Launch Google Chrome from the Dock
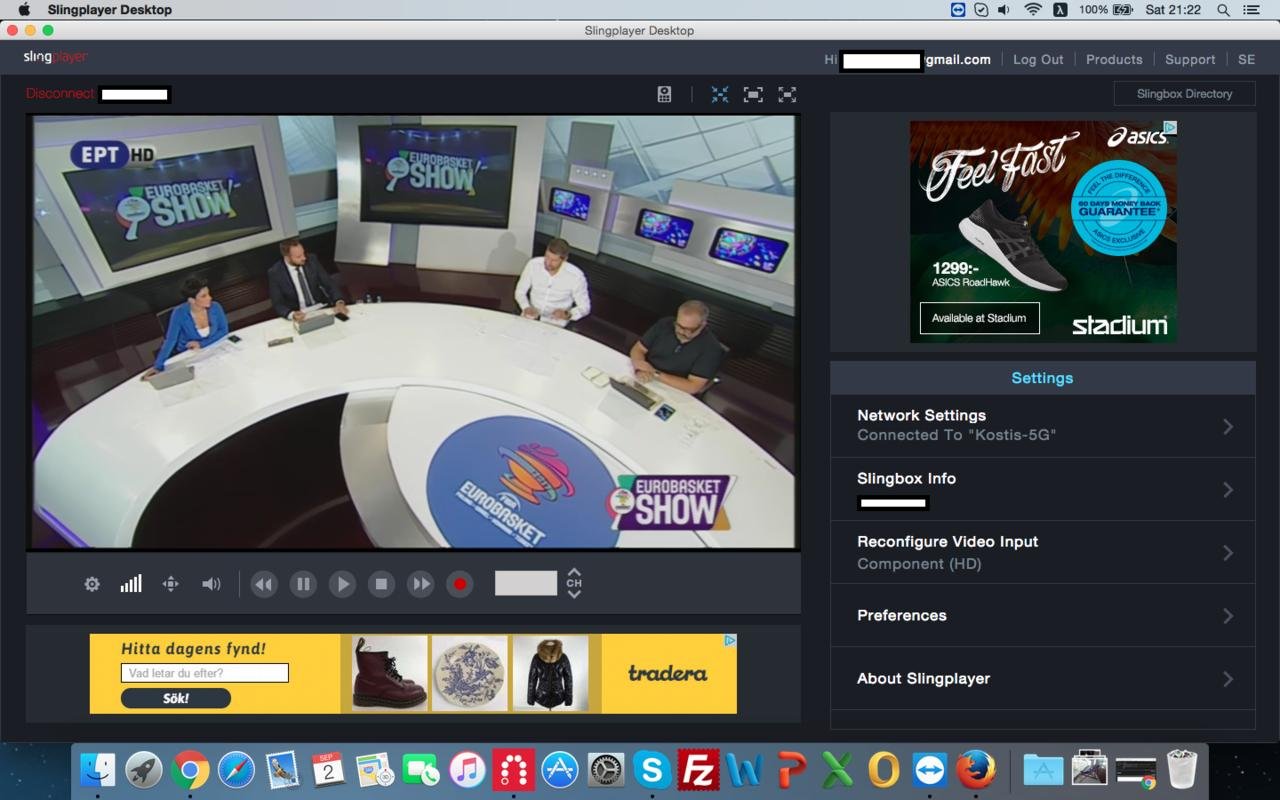Screen dimensions: 1280x800 (x=190, y=770)
